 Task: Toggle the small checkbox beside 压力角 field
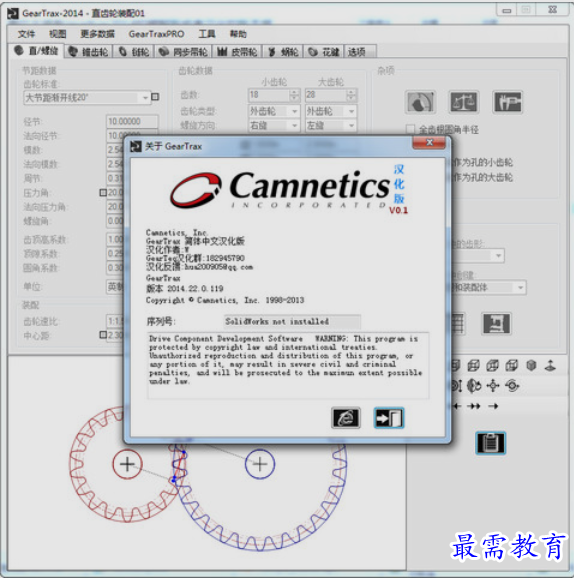[x=103, y=192]
